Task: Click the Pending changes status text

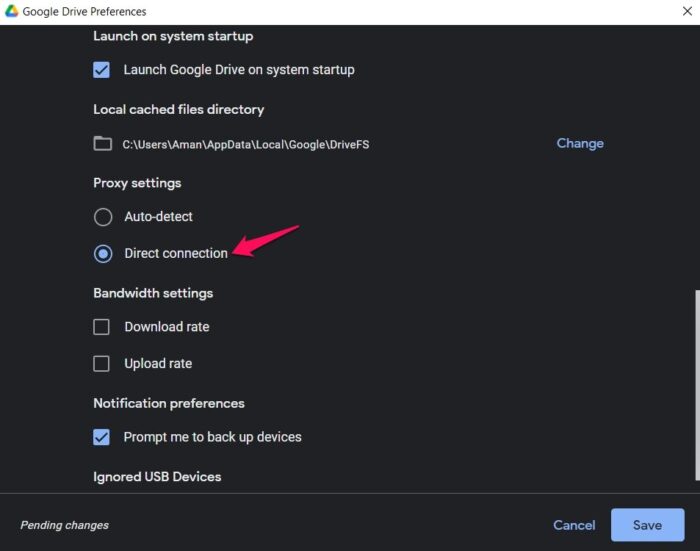Action: coord(64,525)
